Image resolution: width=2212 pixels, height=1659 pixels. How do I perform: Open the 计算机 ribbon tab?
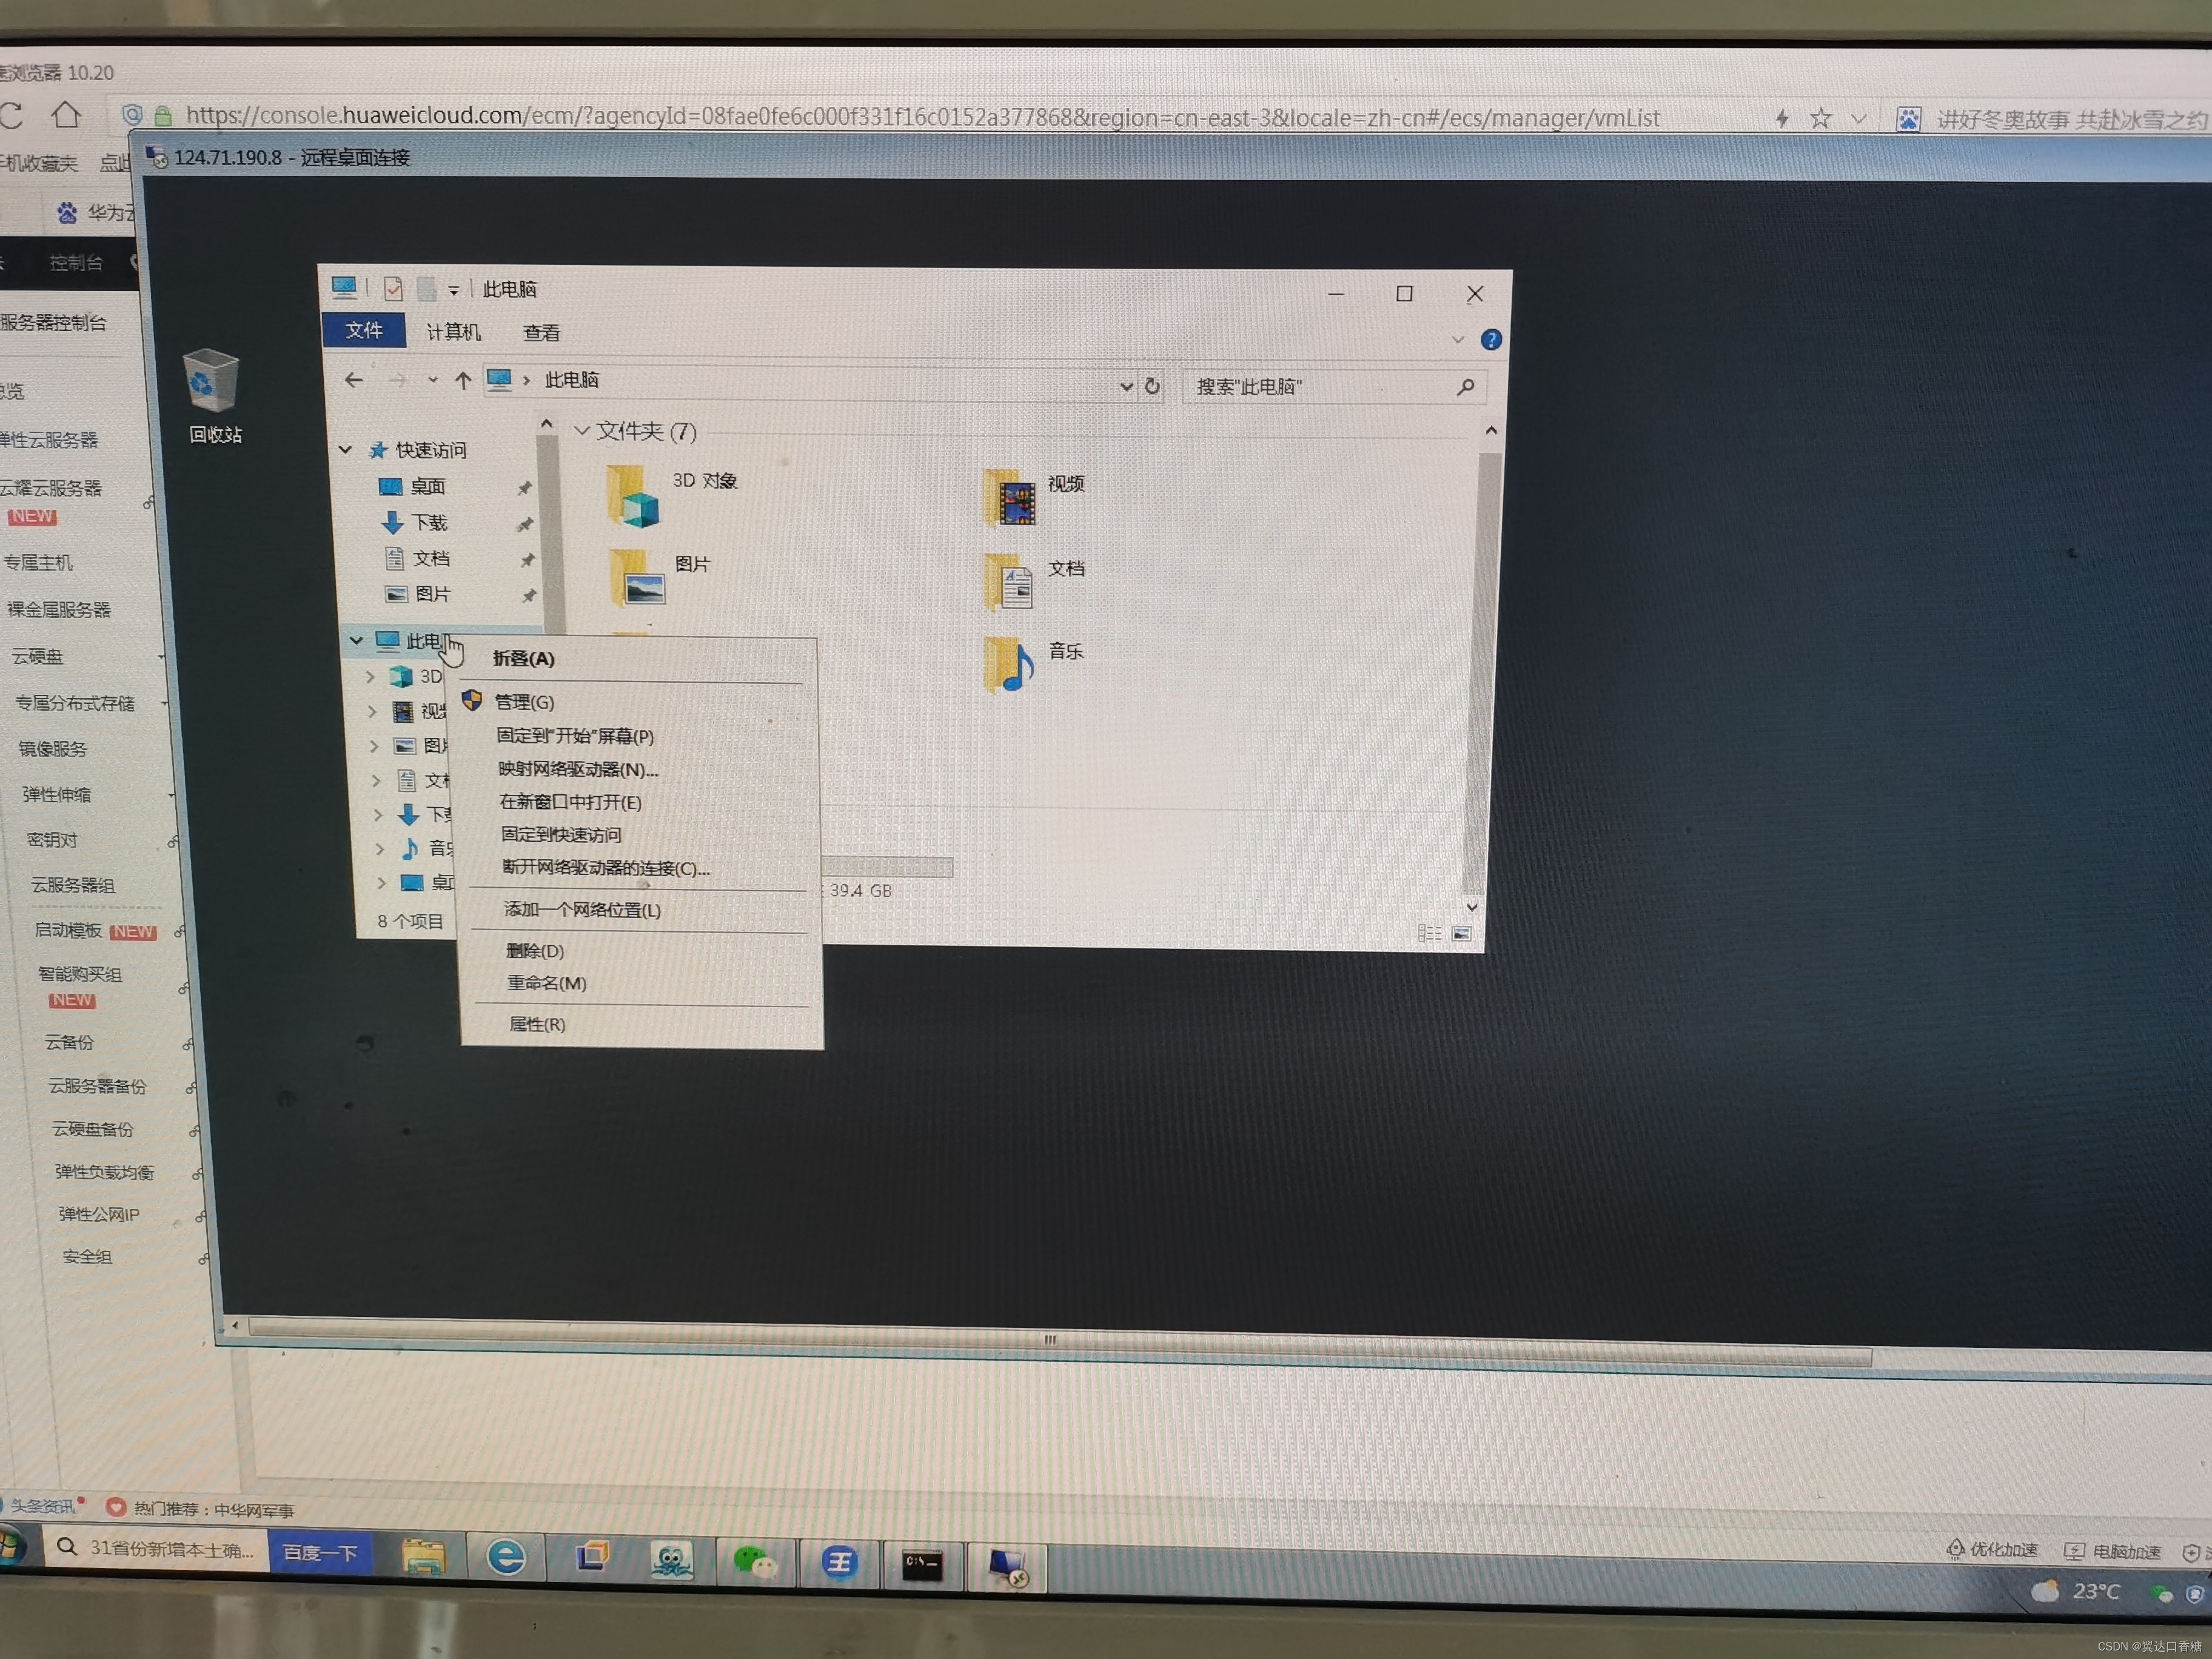[x=453, y=332]
